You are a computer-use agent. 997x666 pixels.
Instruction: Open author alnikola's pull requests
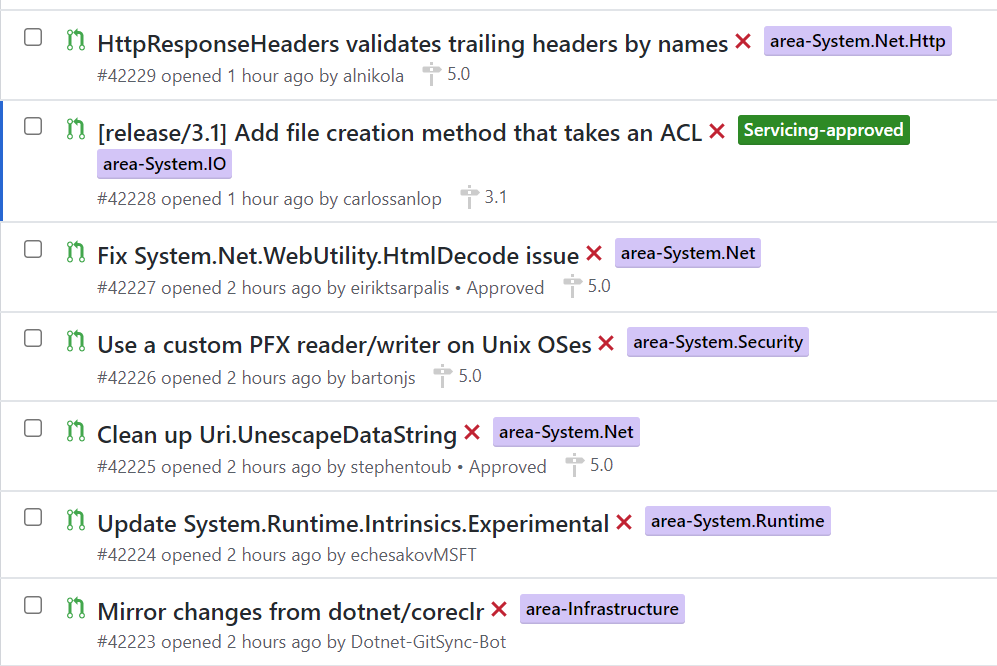(x=373, y=76)
